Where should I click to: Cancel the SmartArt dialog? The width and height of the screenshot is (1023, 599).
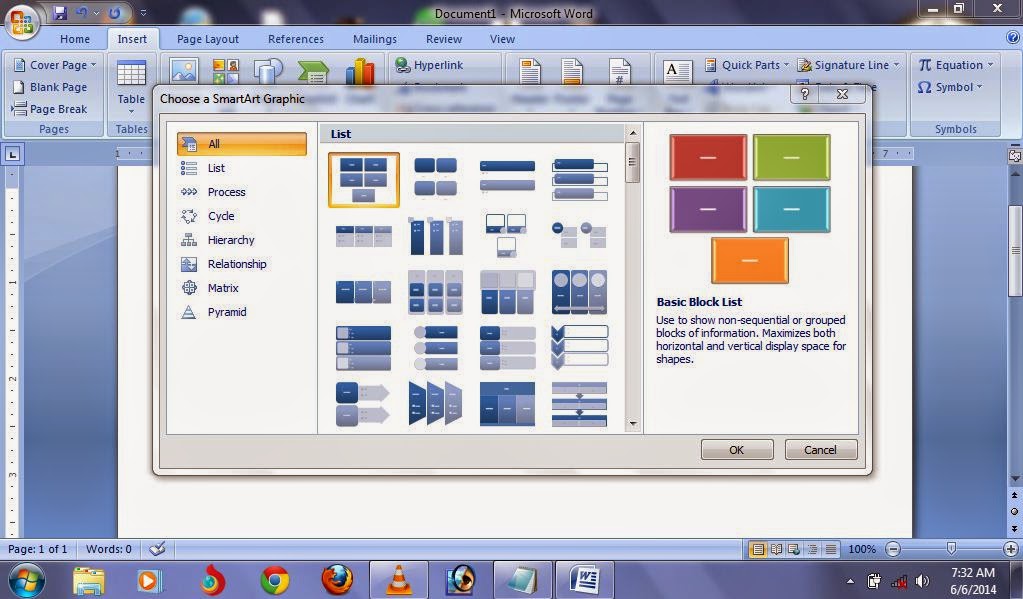click(x=820, y=449)
